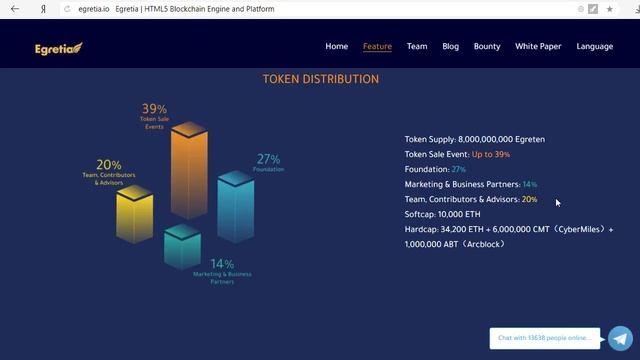Click the 27% Foundation chart label
640x360 pixels.
click(x=268, y=162)
